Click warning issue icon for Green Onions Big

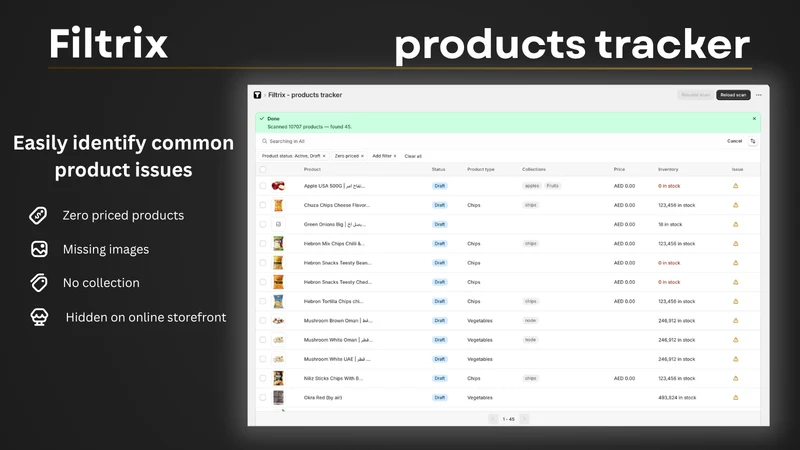pos(736,224)
